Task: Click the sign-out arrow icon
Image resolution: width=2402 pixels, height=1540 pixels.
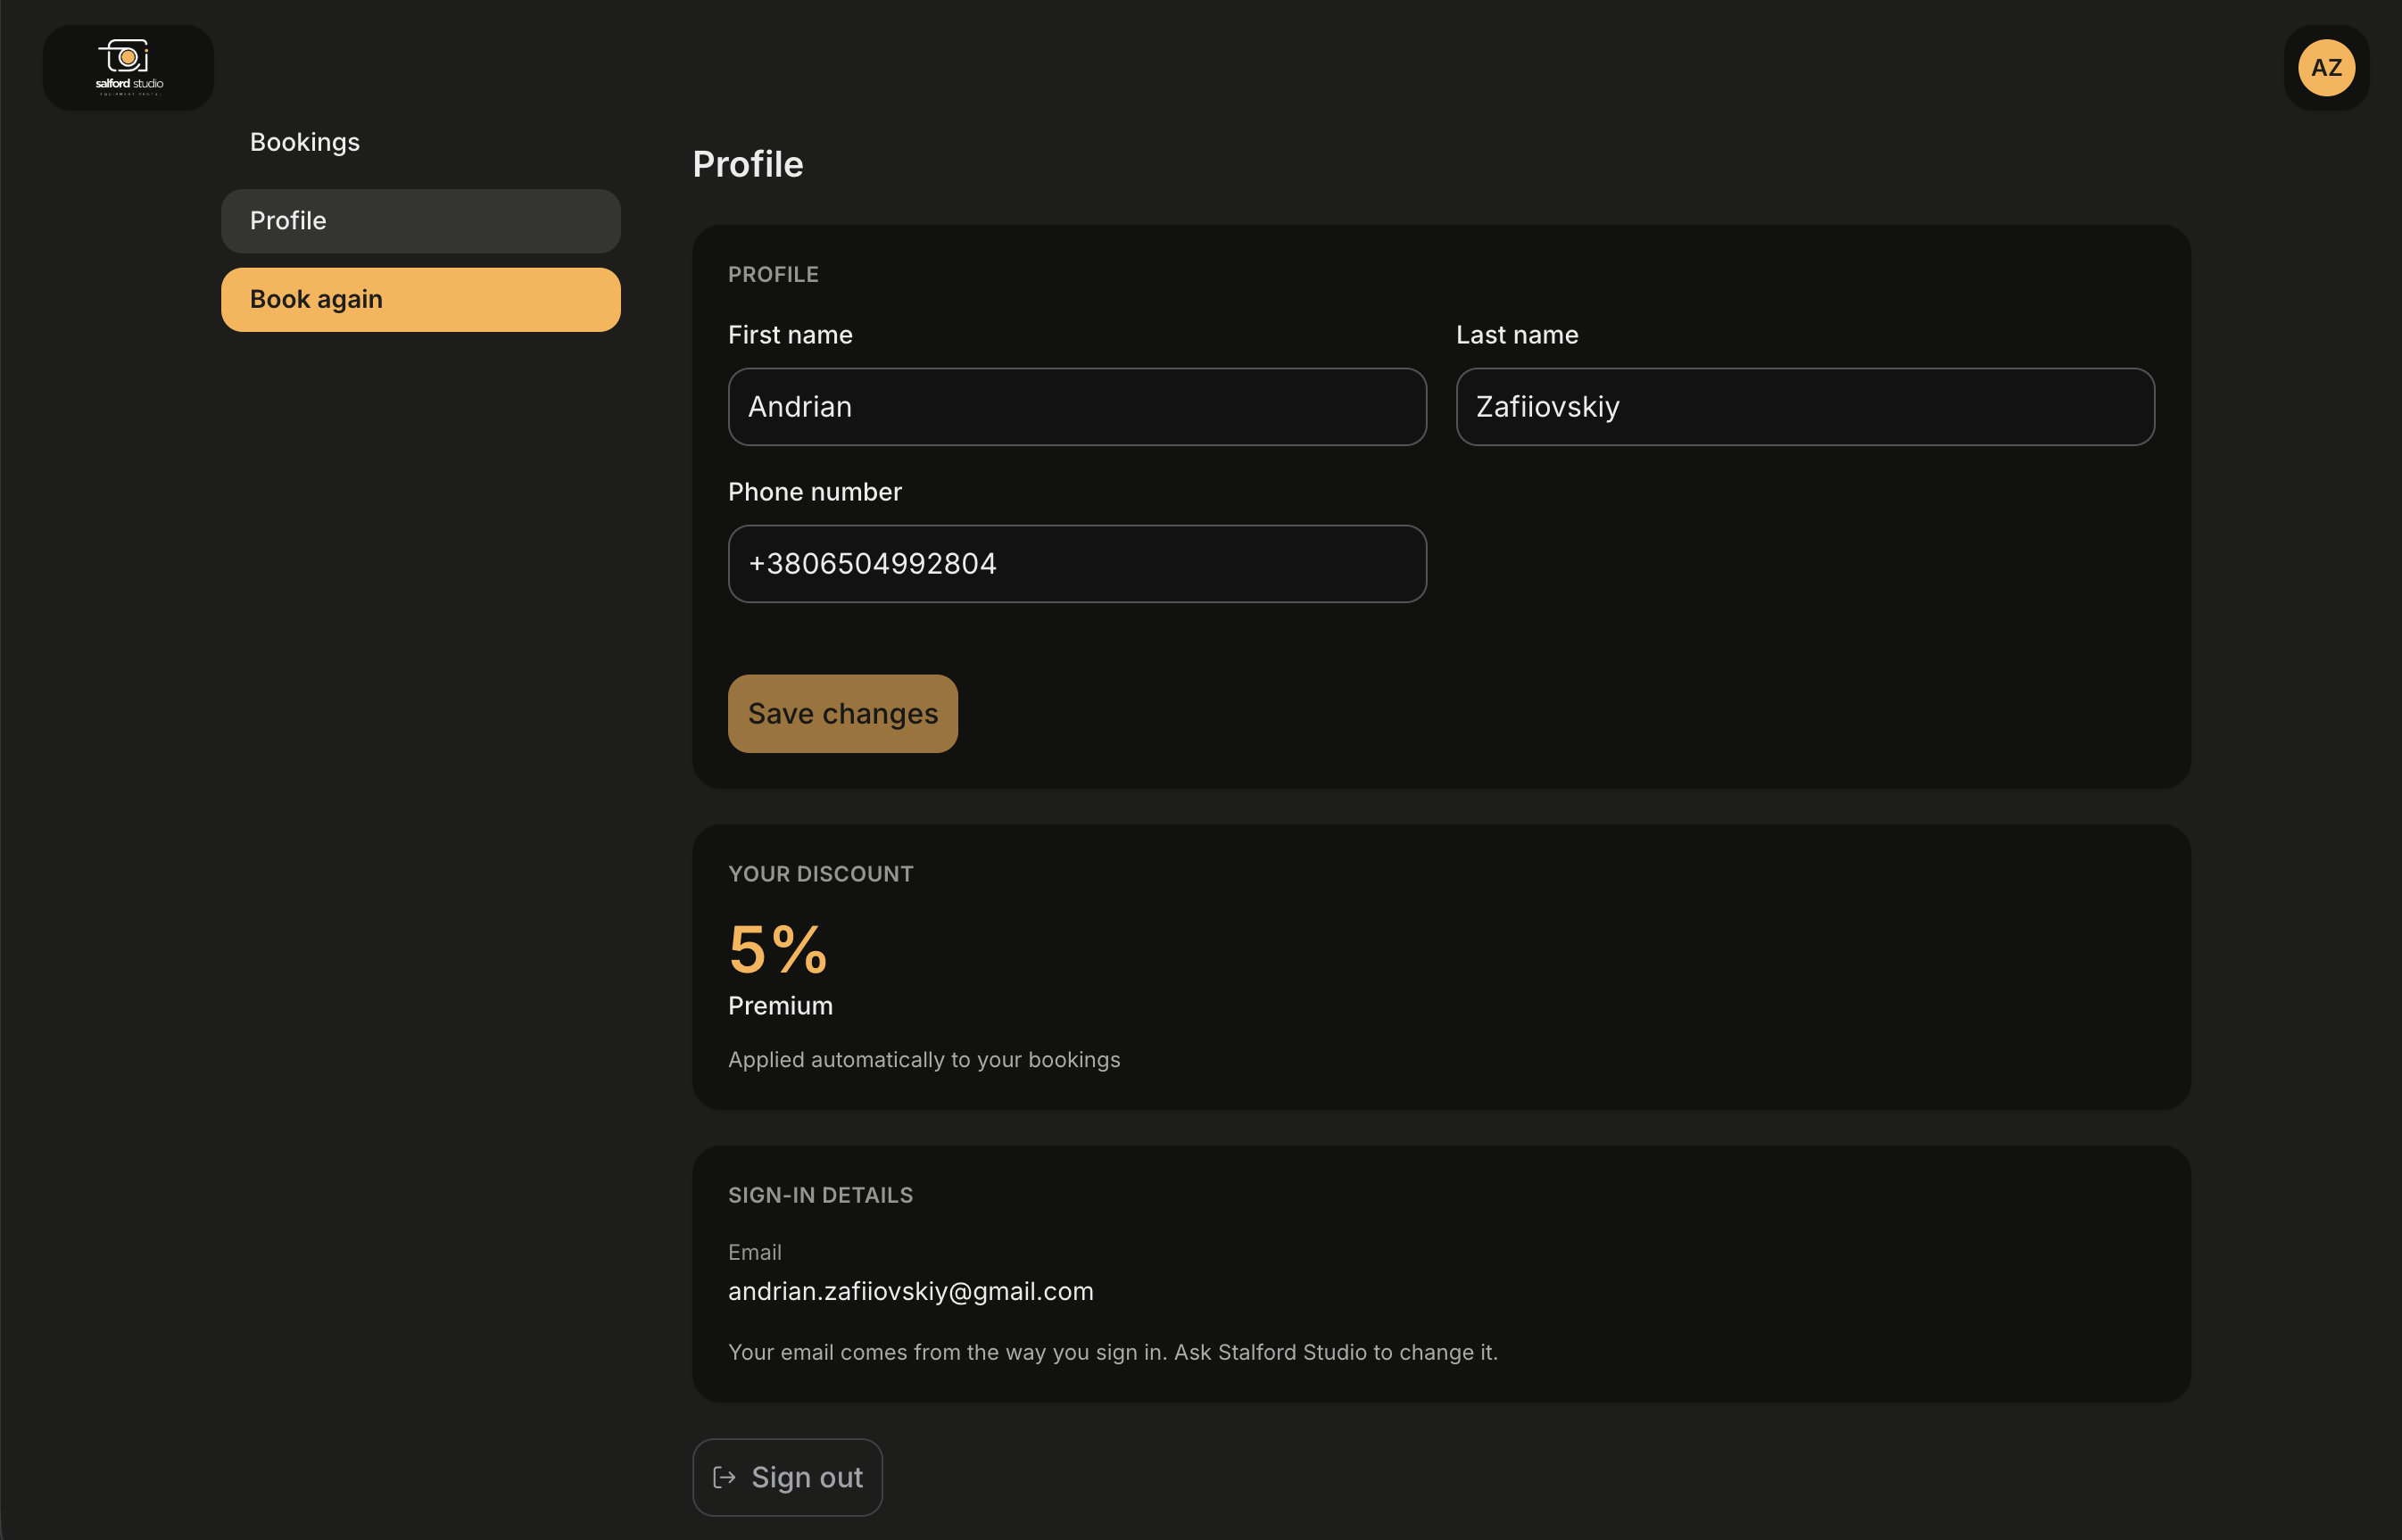Action: click(724, 1477)
